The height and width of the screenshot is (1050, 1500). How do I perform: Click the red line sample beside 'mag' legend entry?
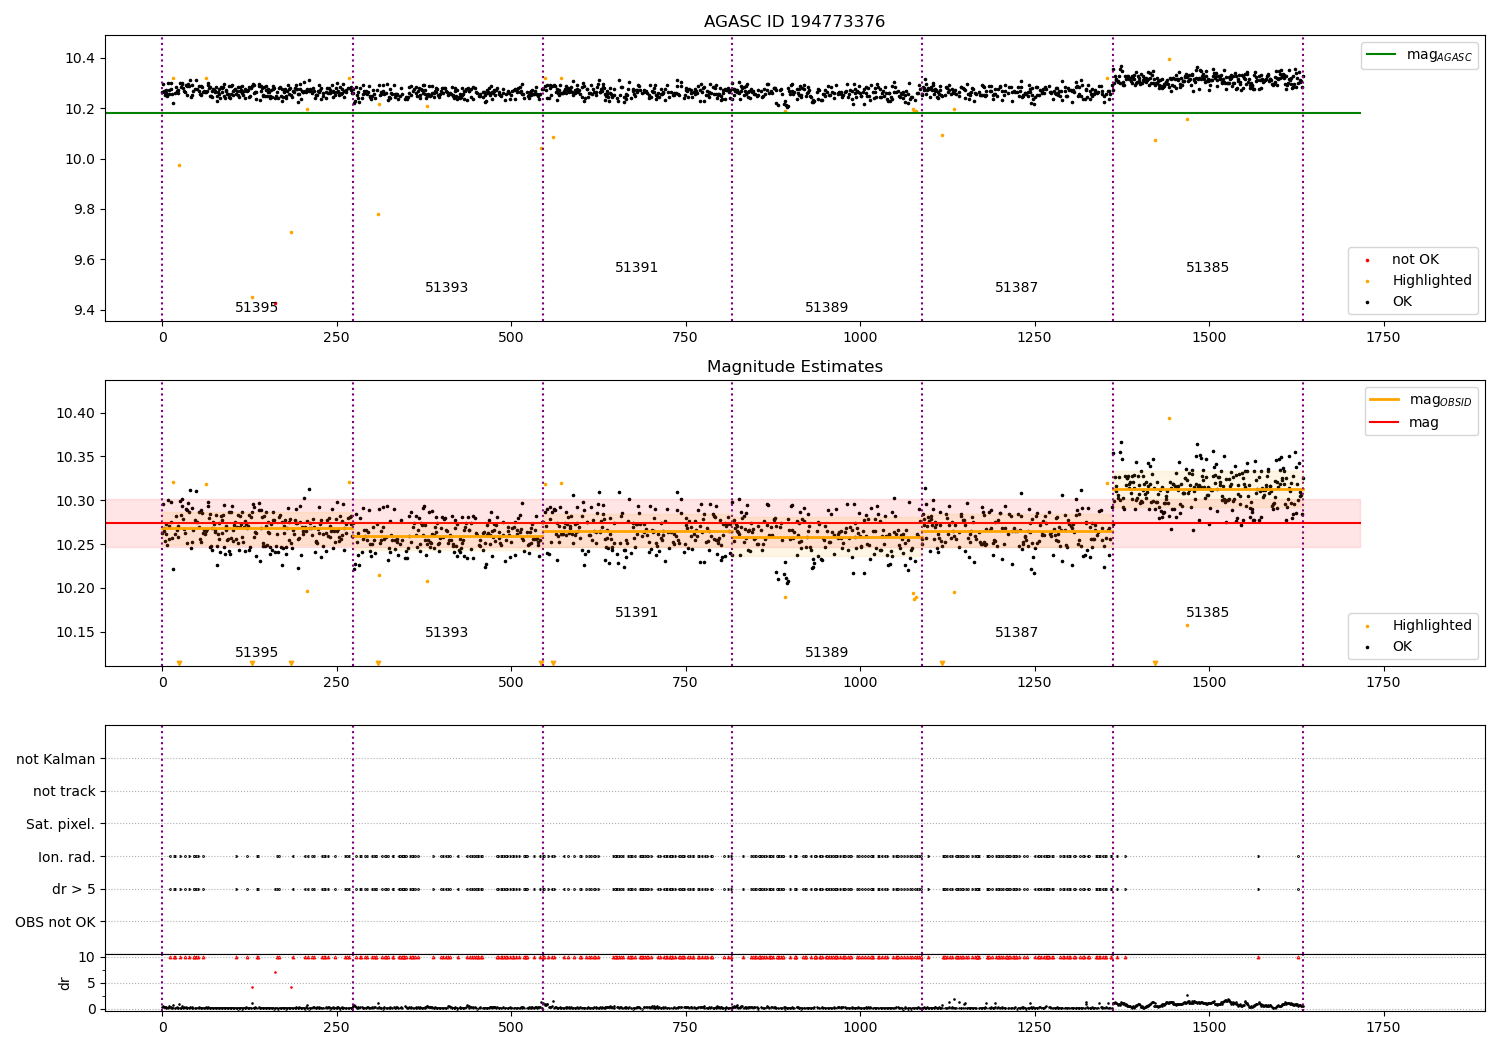[x=1384, y=422]
